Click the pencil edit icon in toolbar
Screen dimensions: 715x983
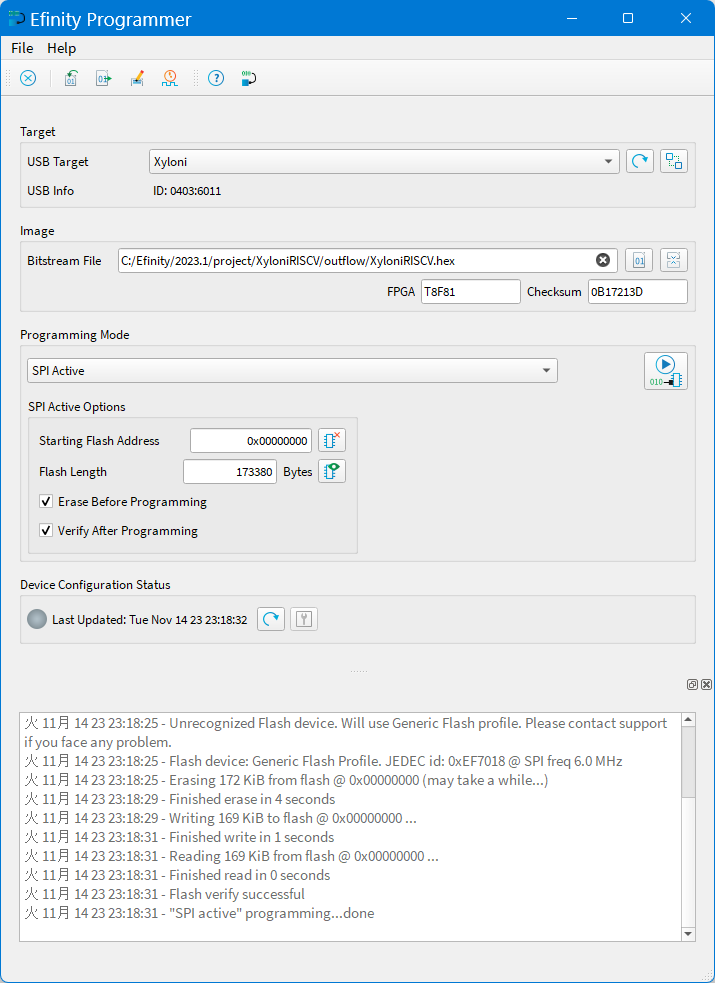(x=137, y=78)
